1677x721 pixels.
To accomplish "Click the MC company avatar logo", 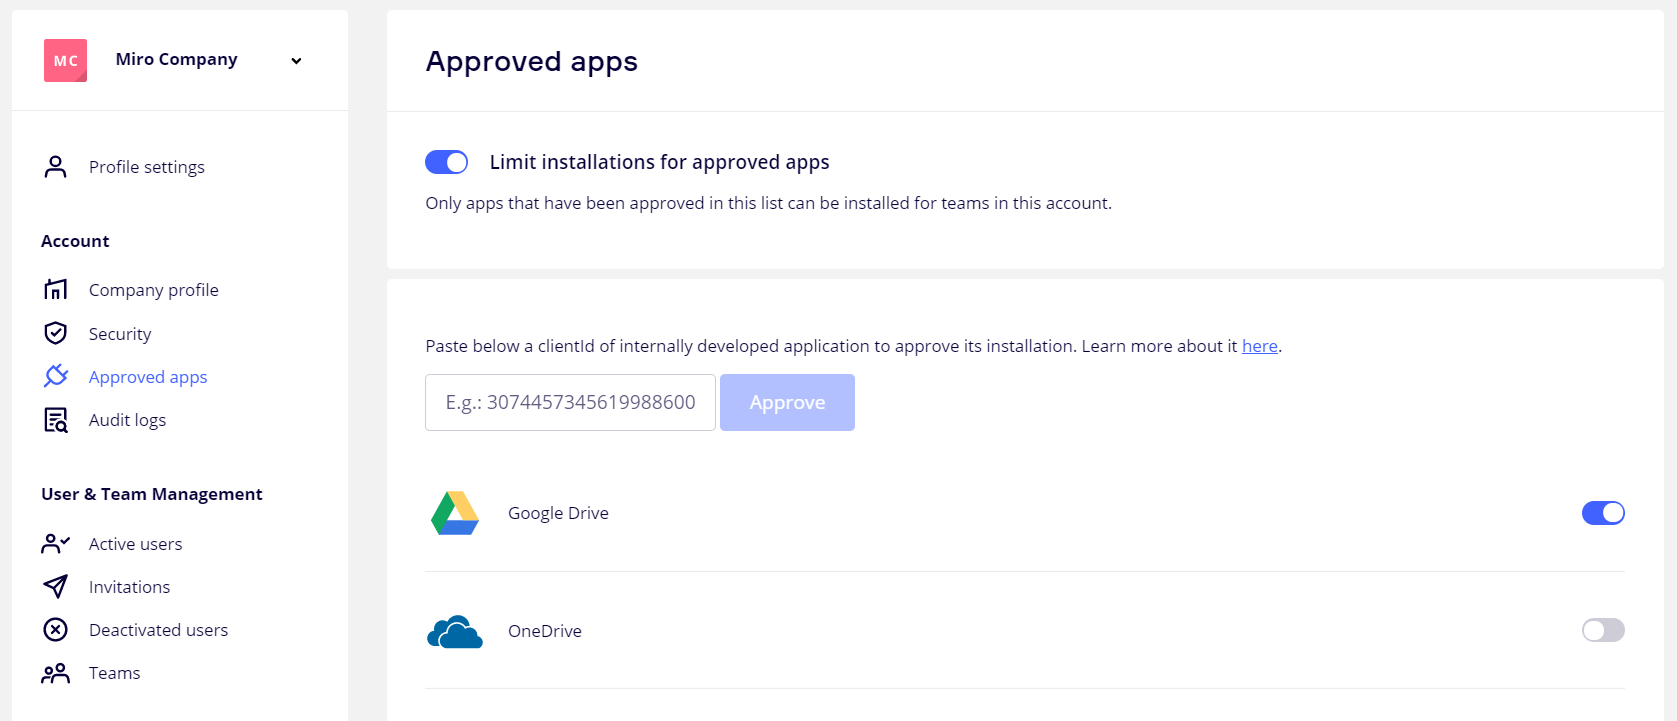I will click(65, 60).
